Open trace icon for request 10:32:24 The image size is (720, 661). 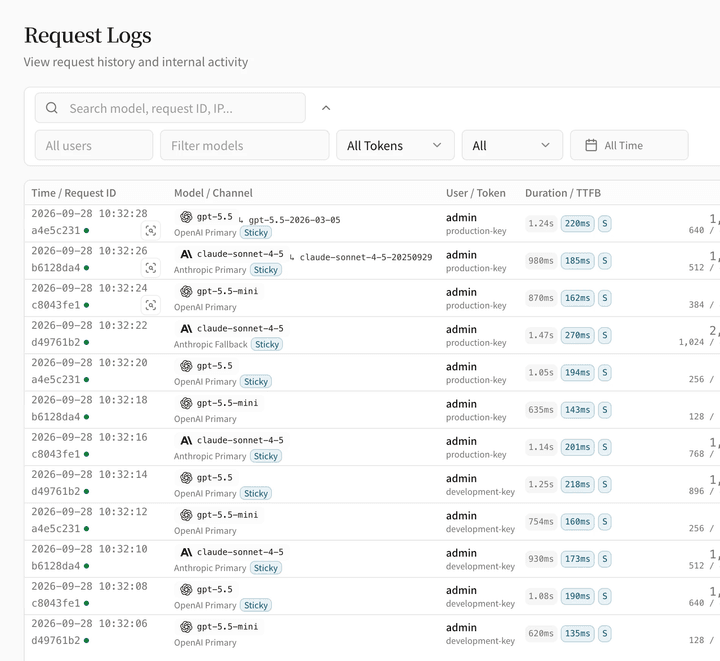(x=151, y=305)
